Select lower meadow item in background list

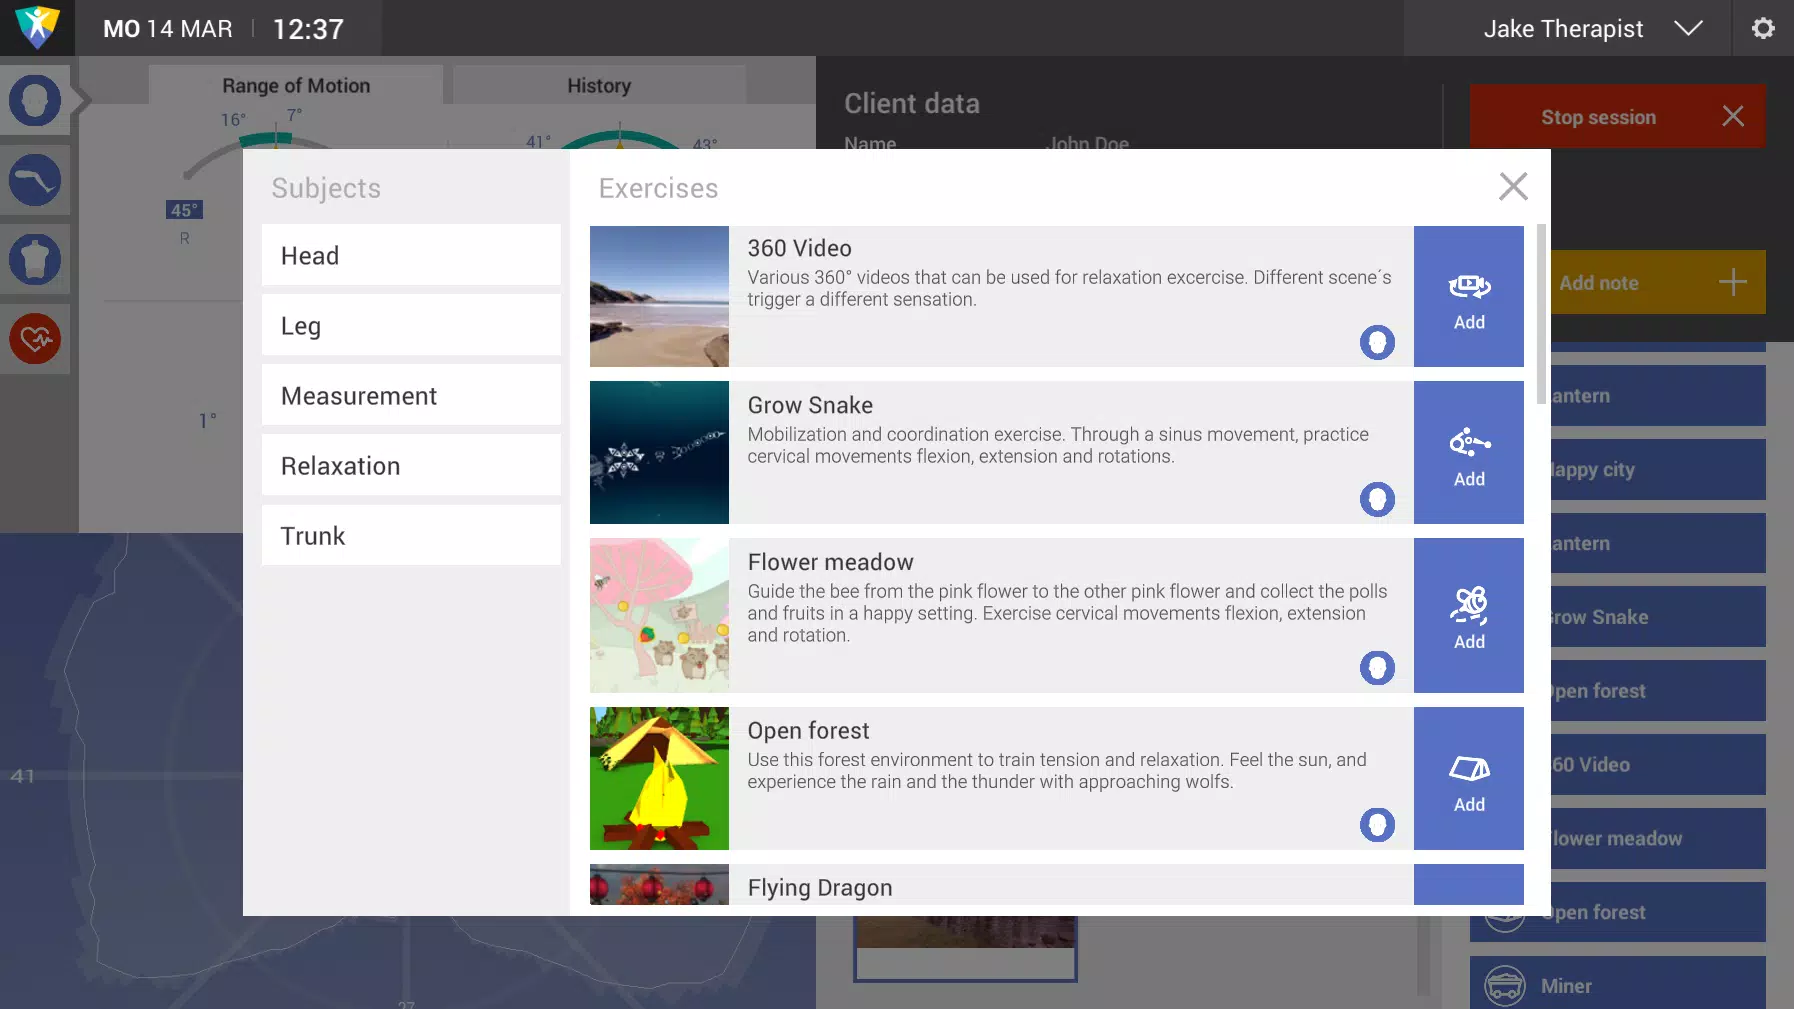point(1657,839)
